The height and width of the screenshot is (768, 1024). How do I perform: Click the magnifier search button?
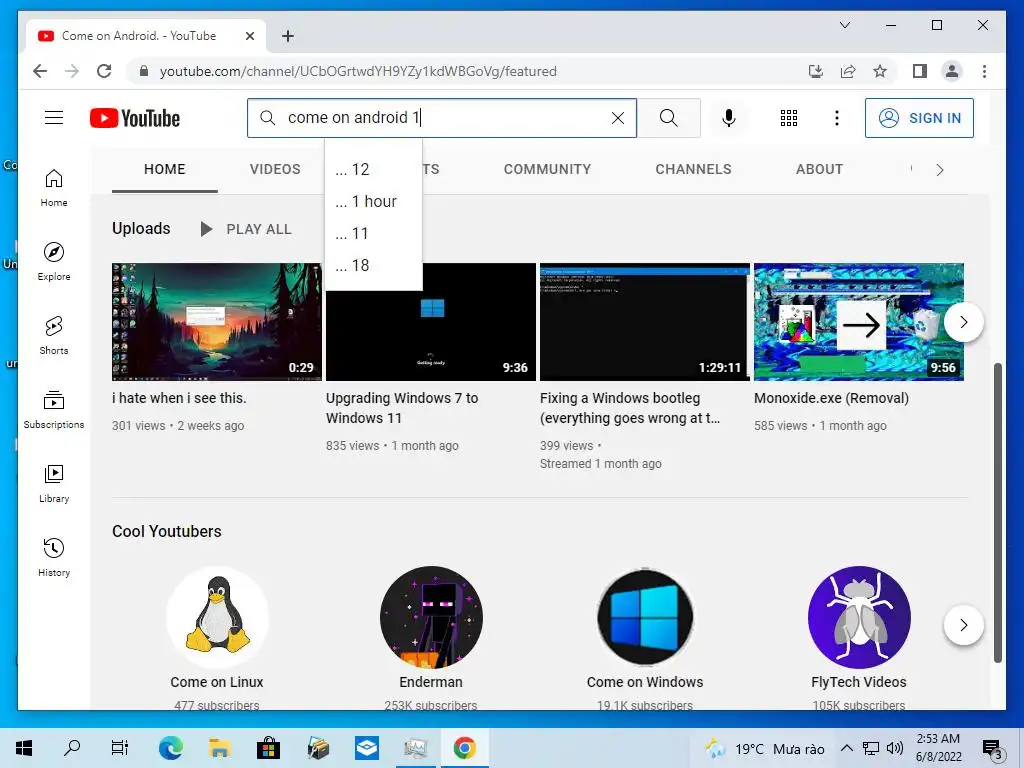pos(668,118)
